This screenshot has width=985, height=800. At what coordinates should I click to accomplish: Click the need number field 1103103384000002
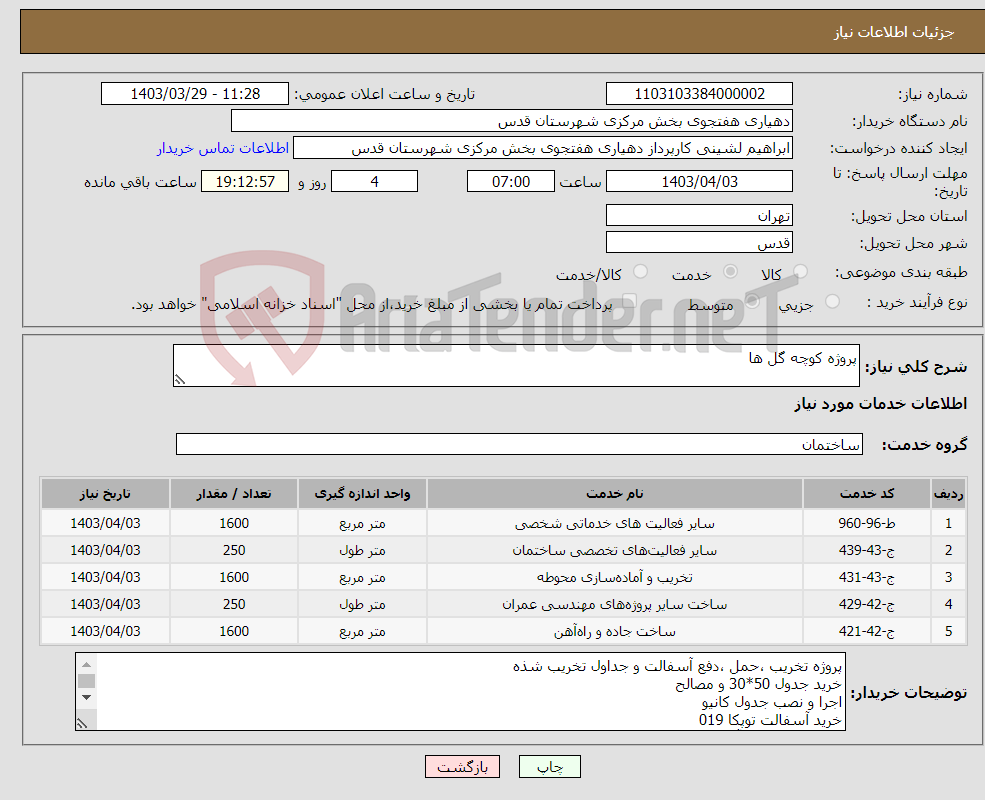point(699,94)
